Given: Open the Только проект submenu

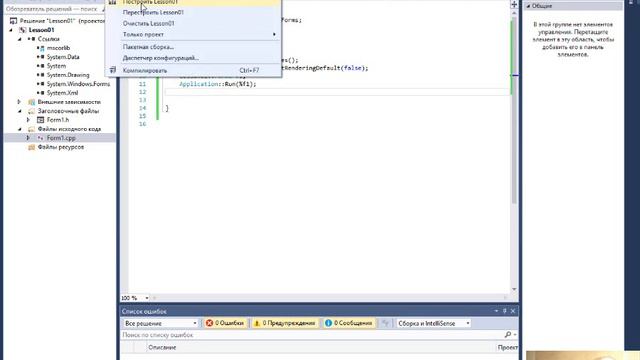Looking at the screenshot, I should (x=193, y=34).
